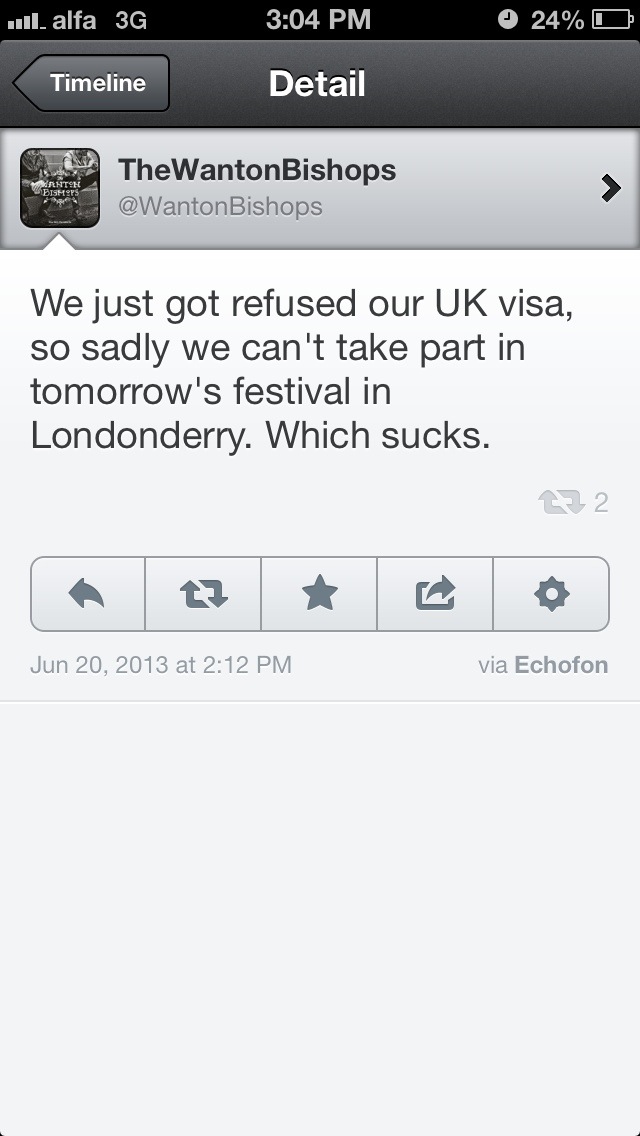Screen dimensions: 640x1136
Task: Open TheWantonBishops avatar image
Action: (60, 188)
